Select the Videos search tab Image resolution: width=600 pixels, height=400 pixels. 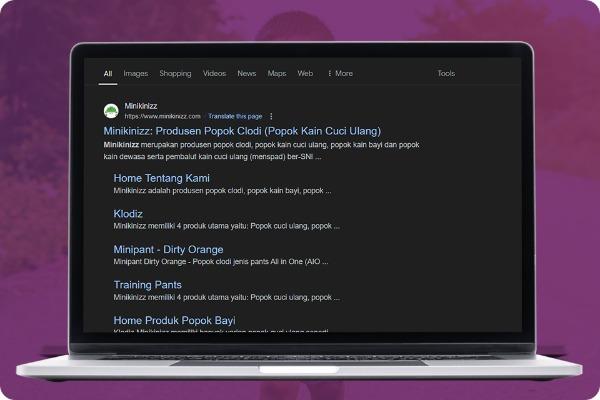(214, 73)
